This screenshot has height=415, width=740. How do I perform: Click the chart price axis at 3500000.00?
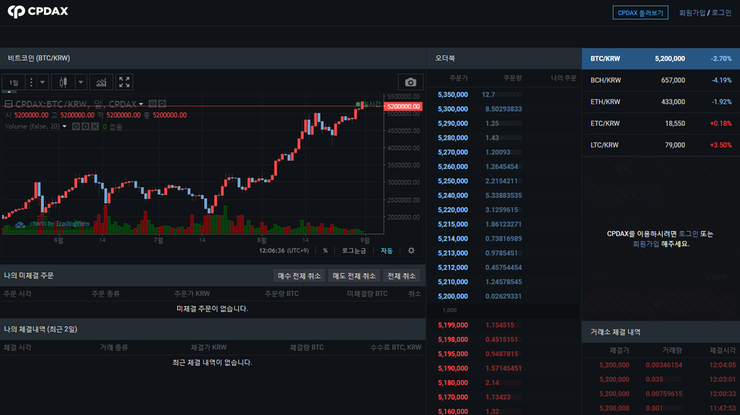pyautogui.click(x=404, y=165)
